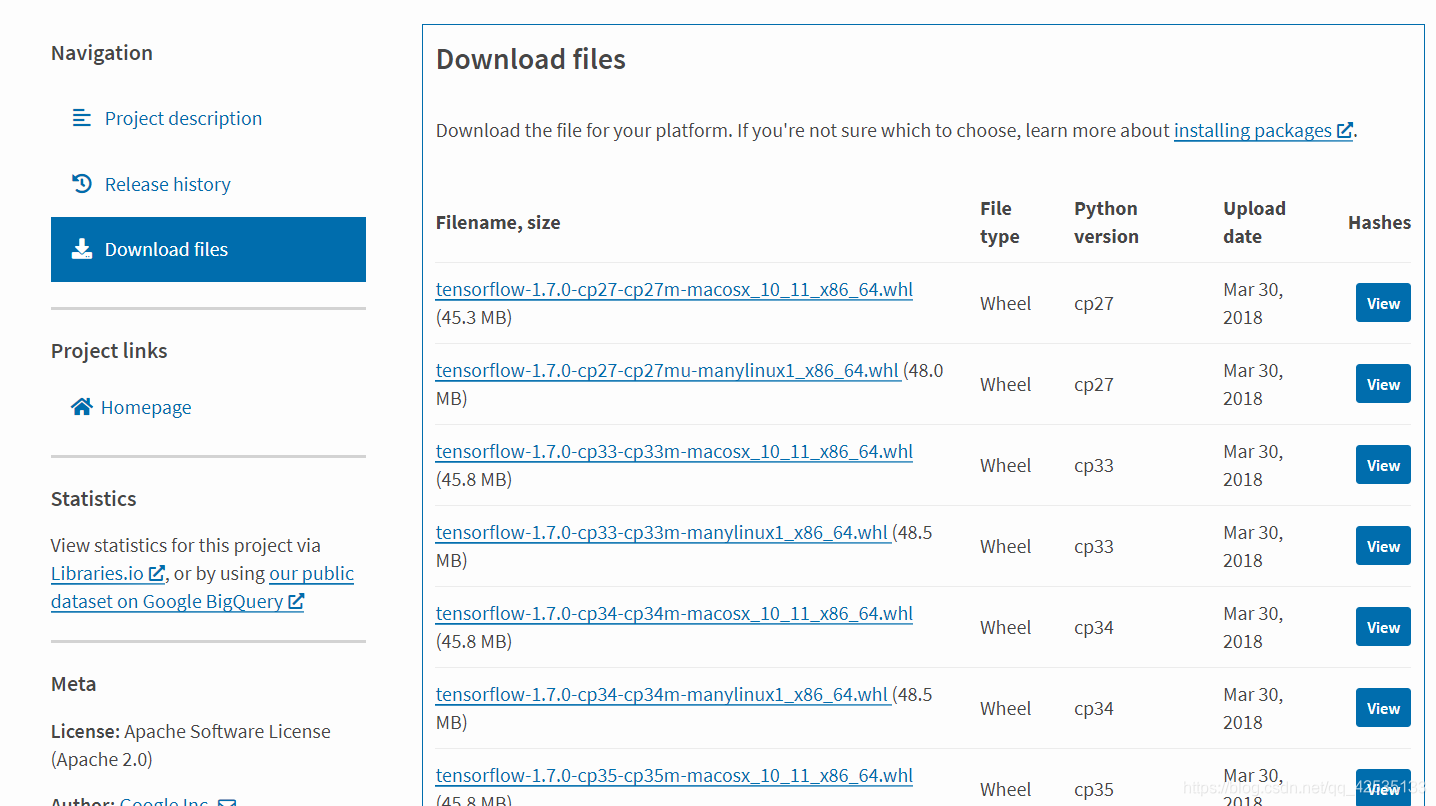Viewport: 1436px width, 806px height.
Task: Click the Python version column header
Action: pyautogui.click(x=1106, y=222)
